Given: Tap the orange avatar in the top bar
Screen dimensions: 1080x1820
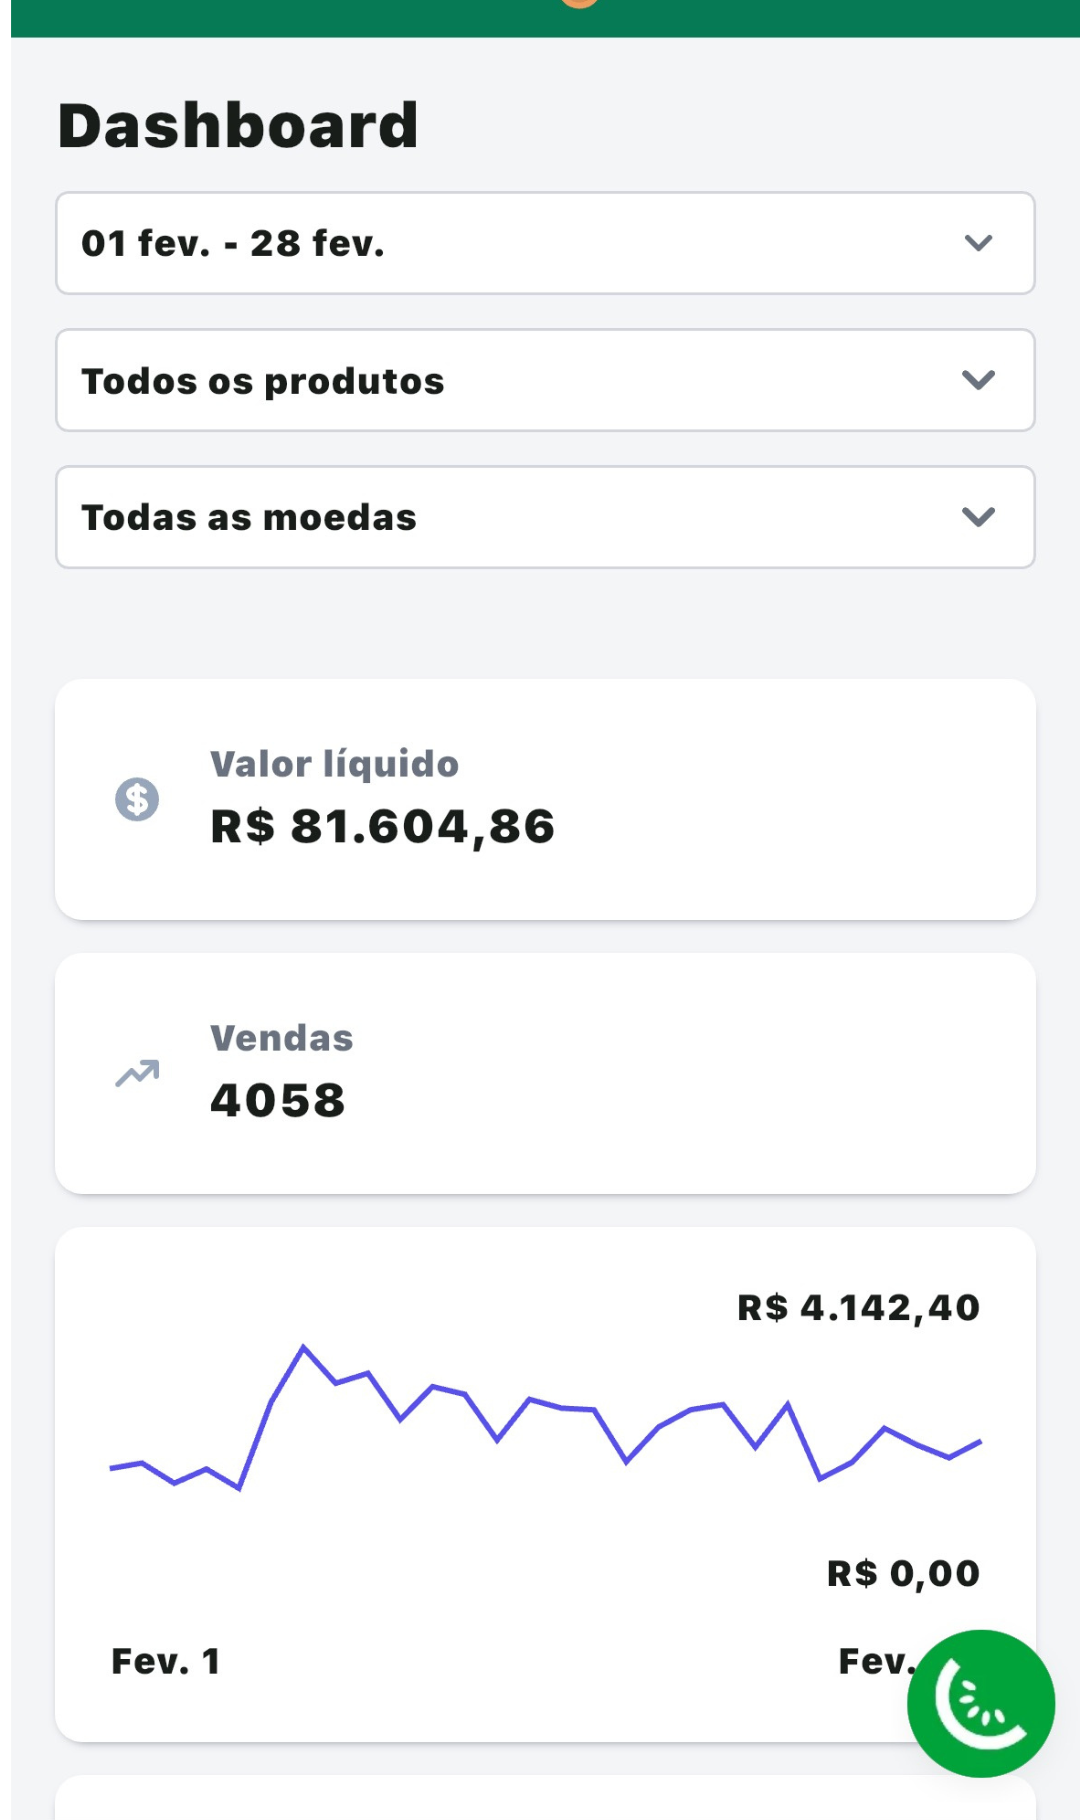Looking at the screenshot, I should click(x=580, y=3).
